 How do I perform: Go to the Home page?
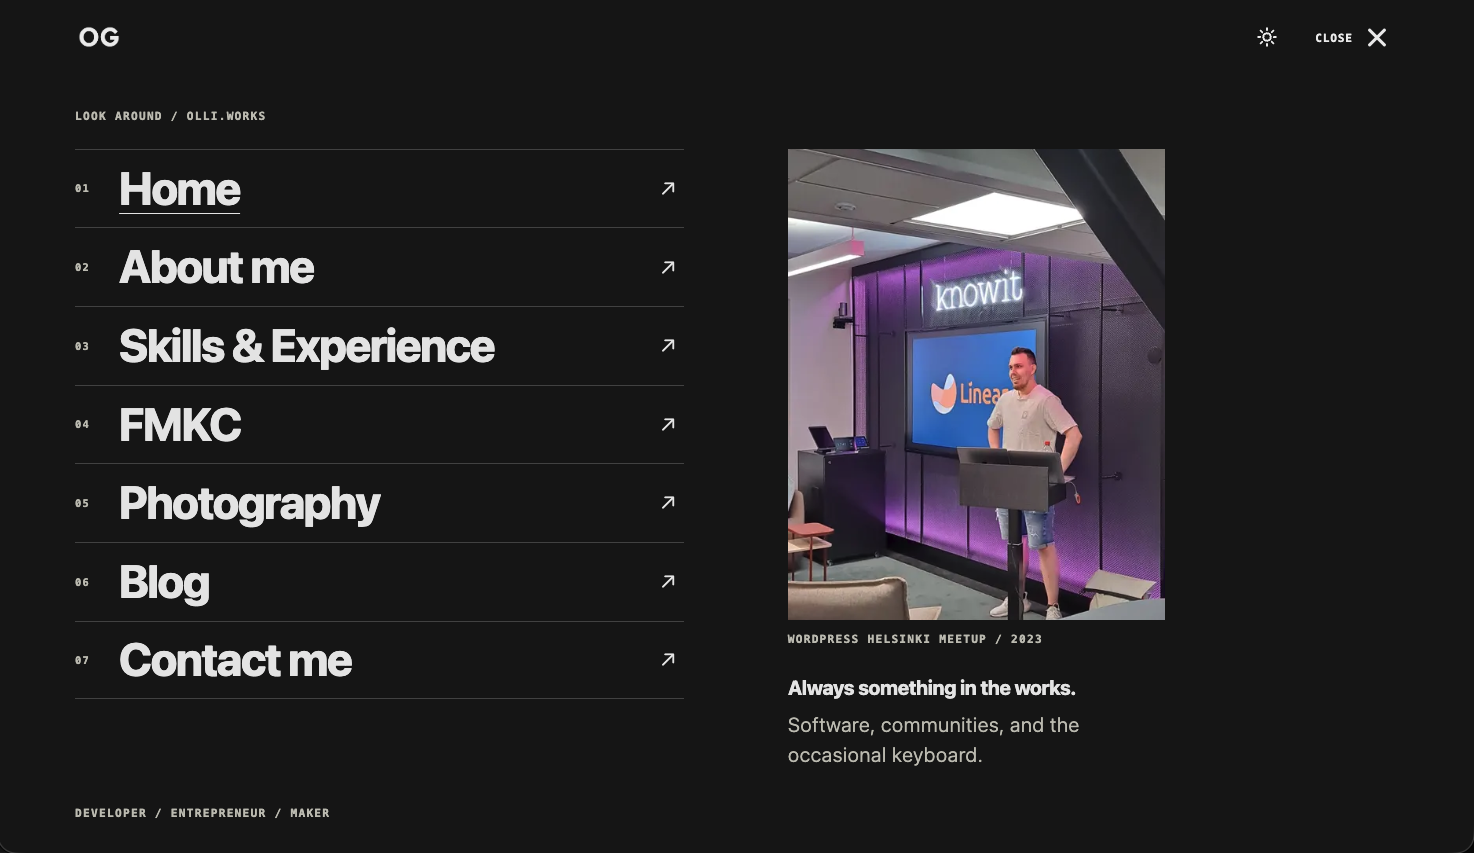pyautogui.click(x=180, y=189)
